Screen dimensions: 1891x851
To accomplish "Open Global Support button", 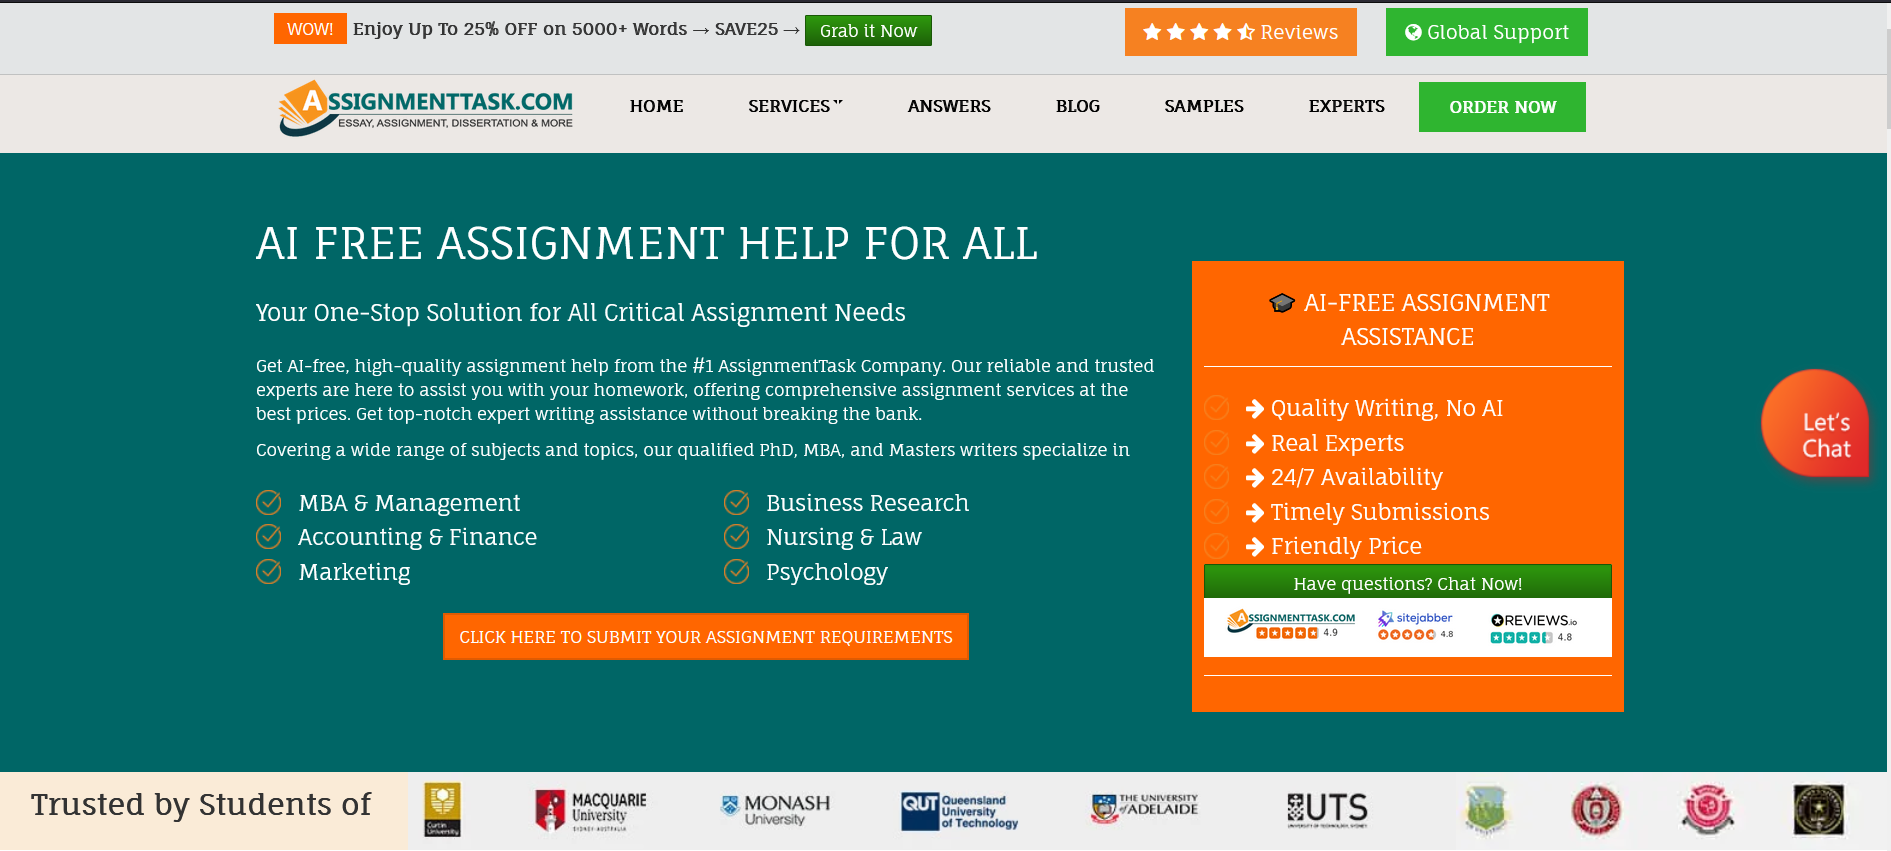I will [1486, 32].
